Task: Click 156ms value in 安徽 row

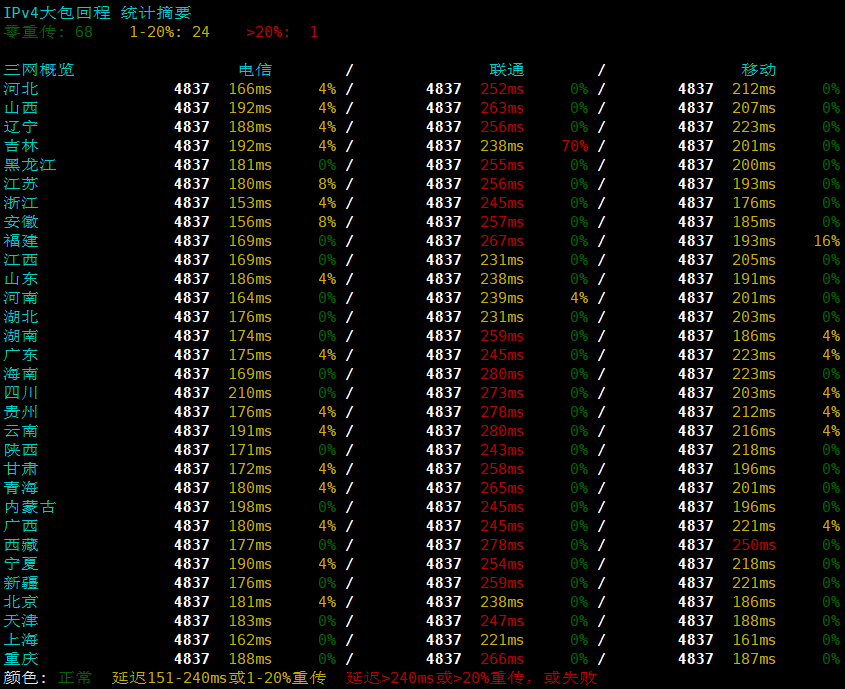Action: point(250,222)
